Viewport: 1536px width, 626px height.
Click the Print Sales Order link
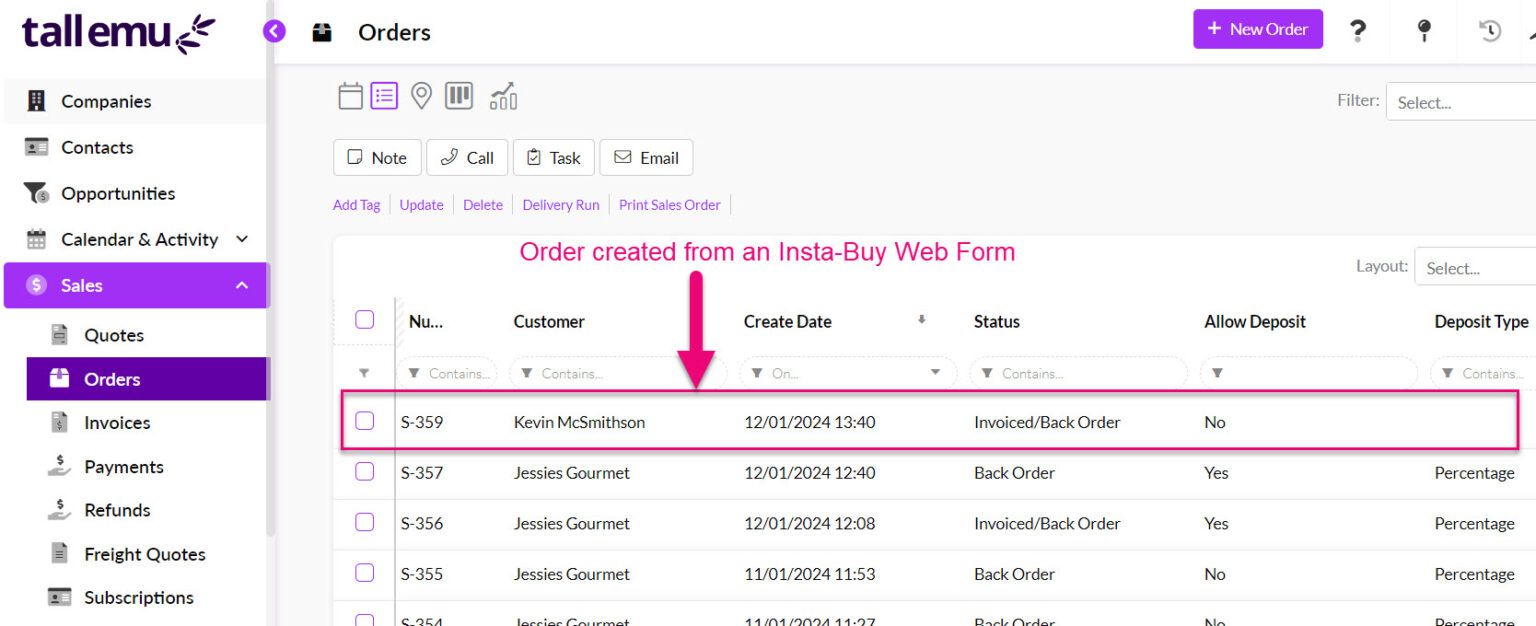tap(669, 204)
